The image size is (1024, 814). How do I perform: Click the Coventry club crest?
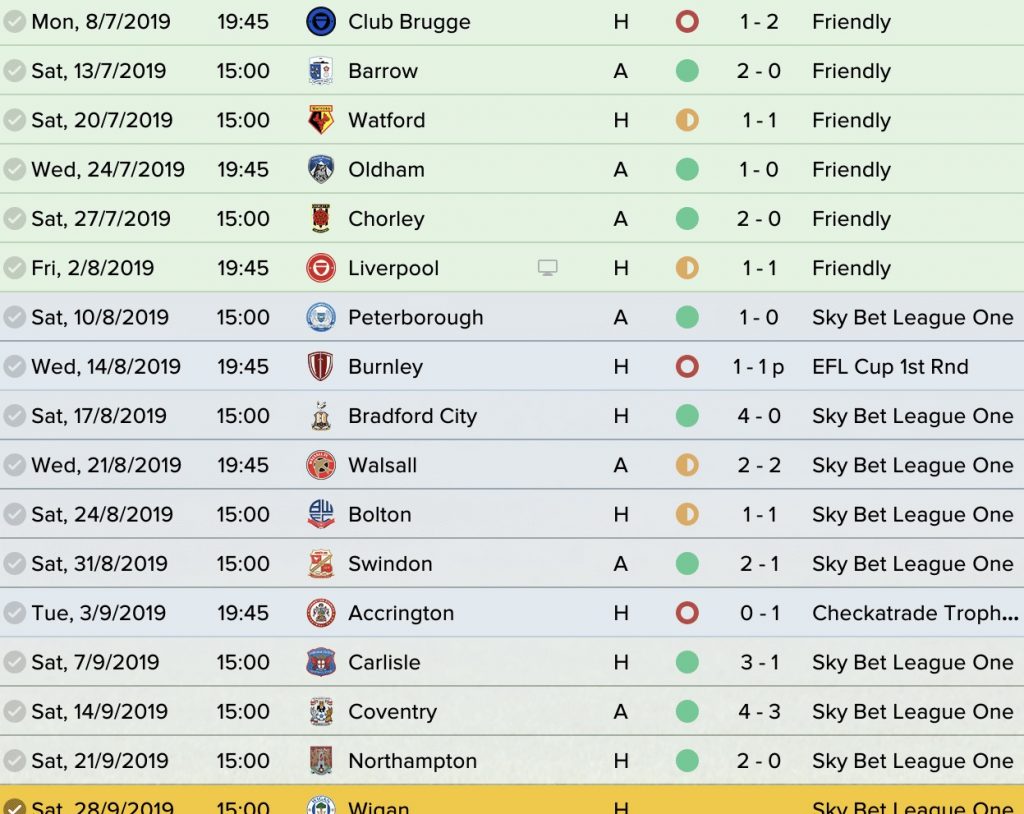321,711
